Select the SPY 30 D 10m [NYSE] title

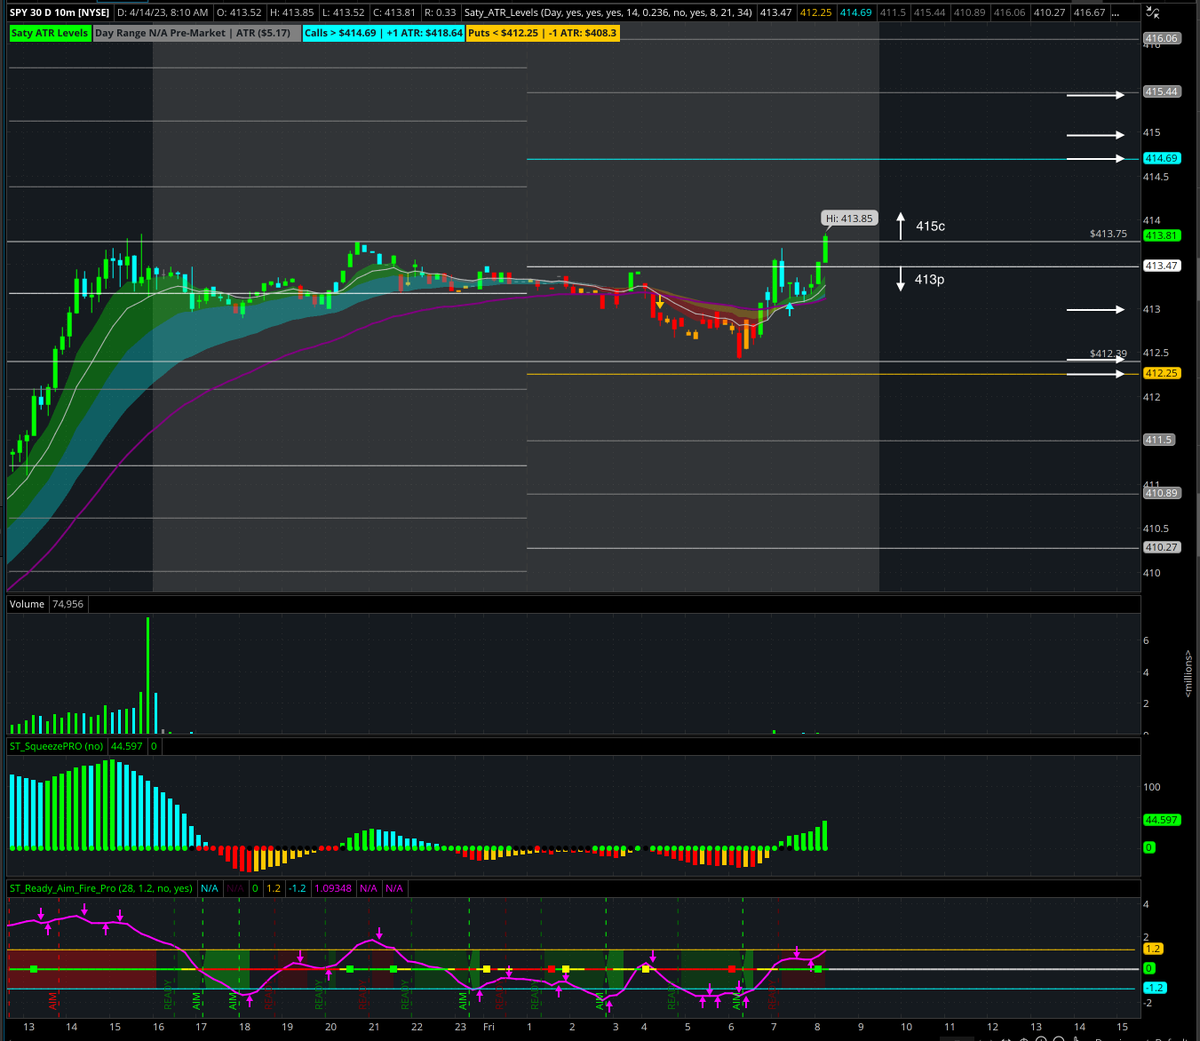pyautogui.click(x=59, y=13)
